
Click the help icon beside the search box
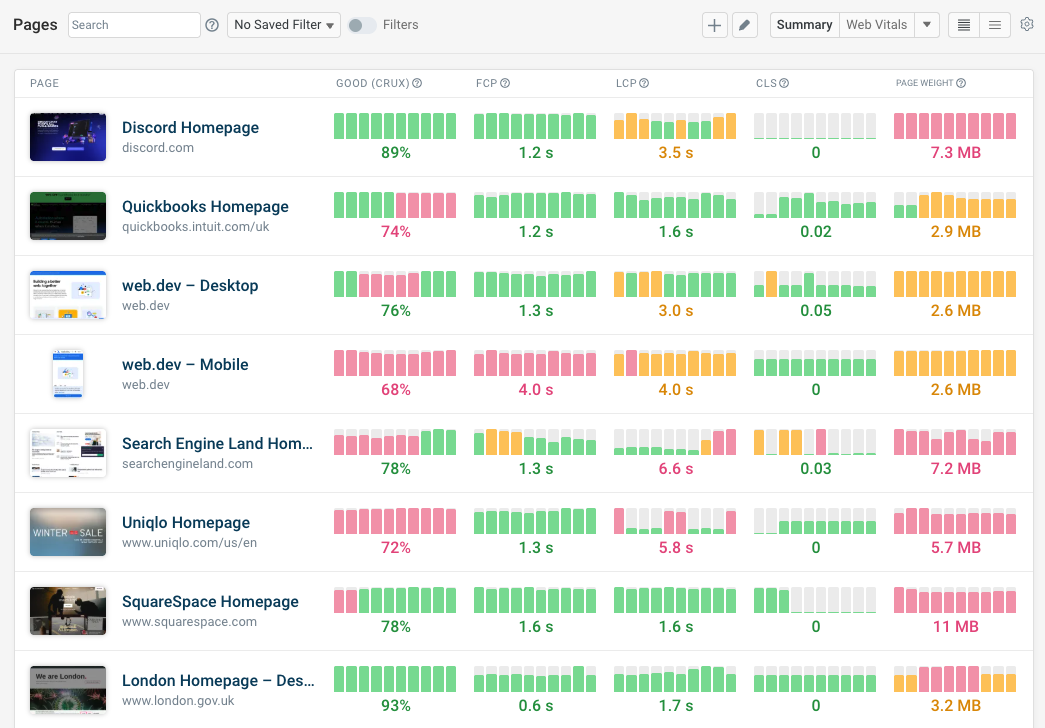211,24
